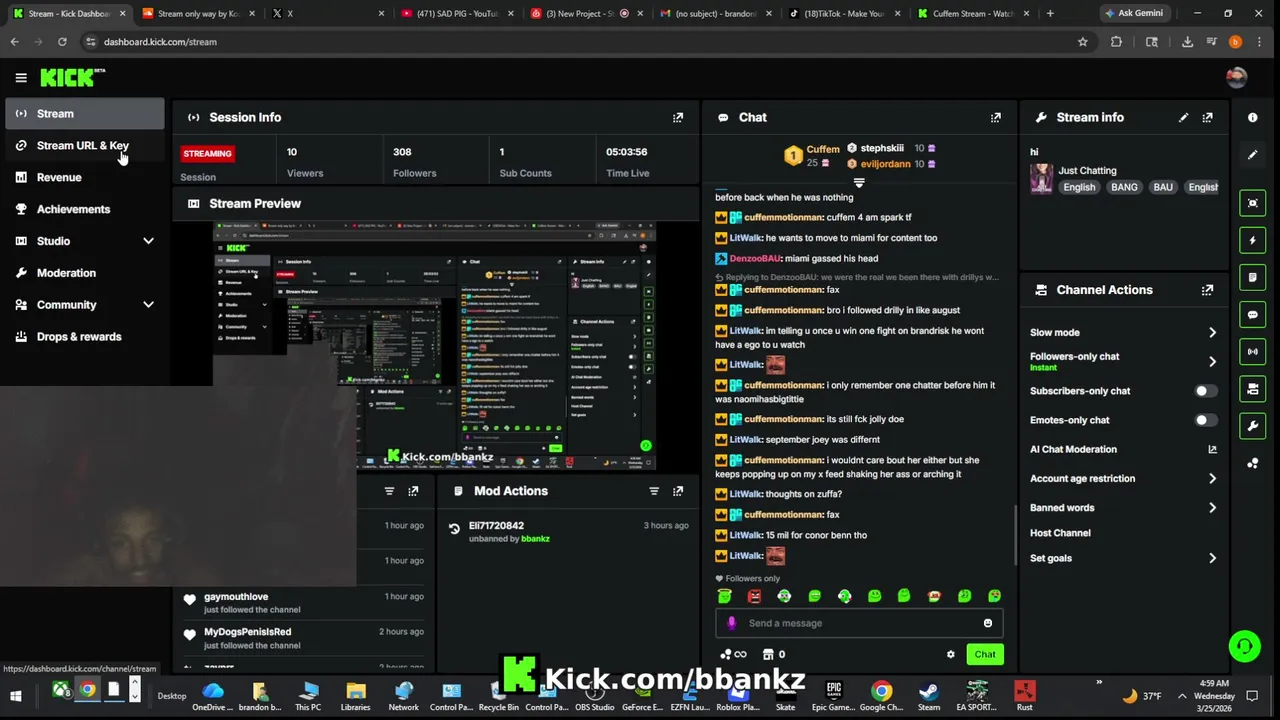
Task: Select Stream in left sidebar
Action: 84,114
